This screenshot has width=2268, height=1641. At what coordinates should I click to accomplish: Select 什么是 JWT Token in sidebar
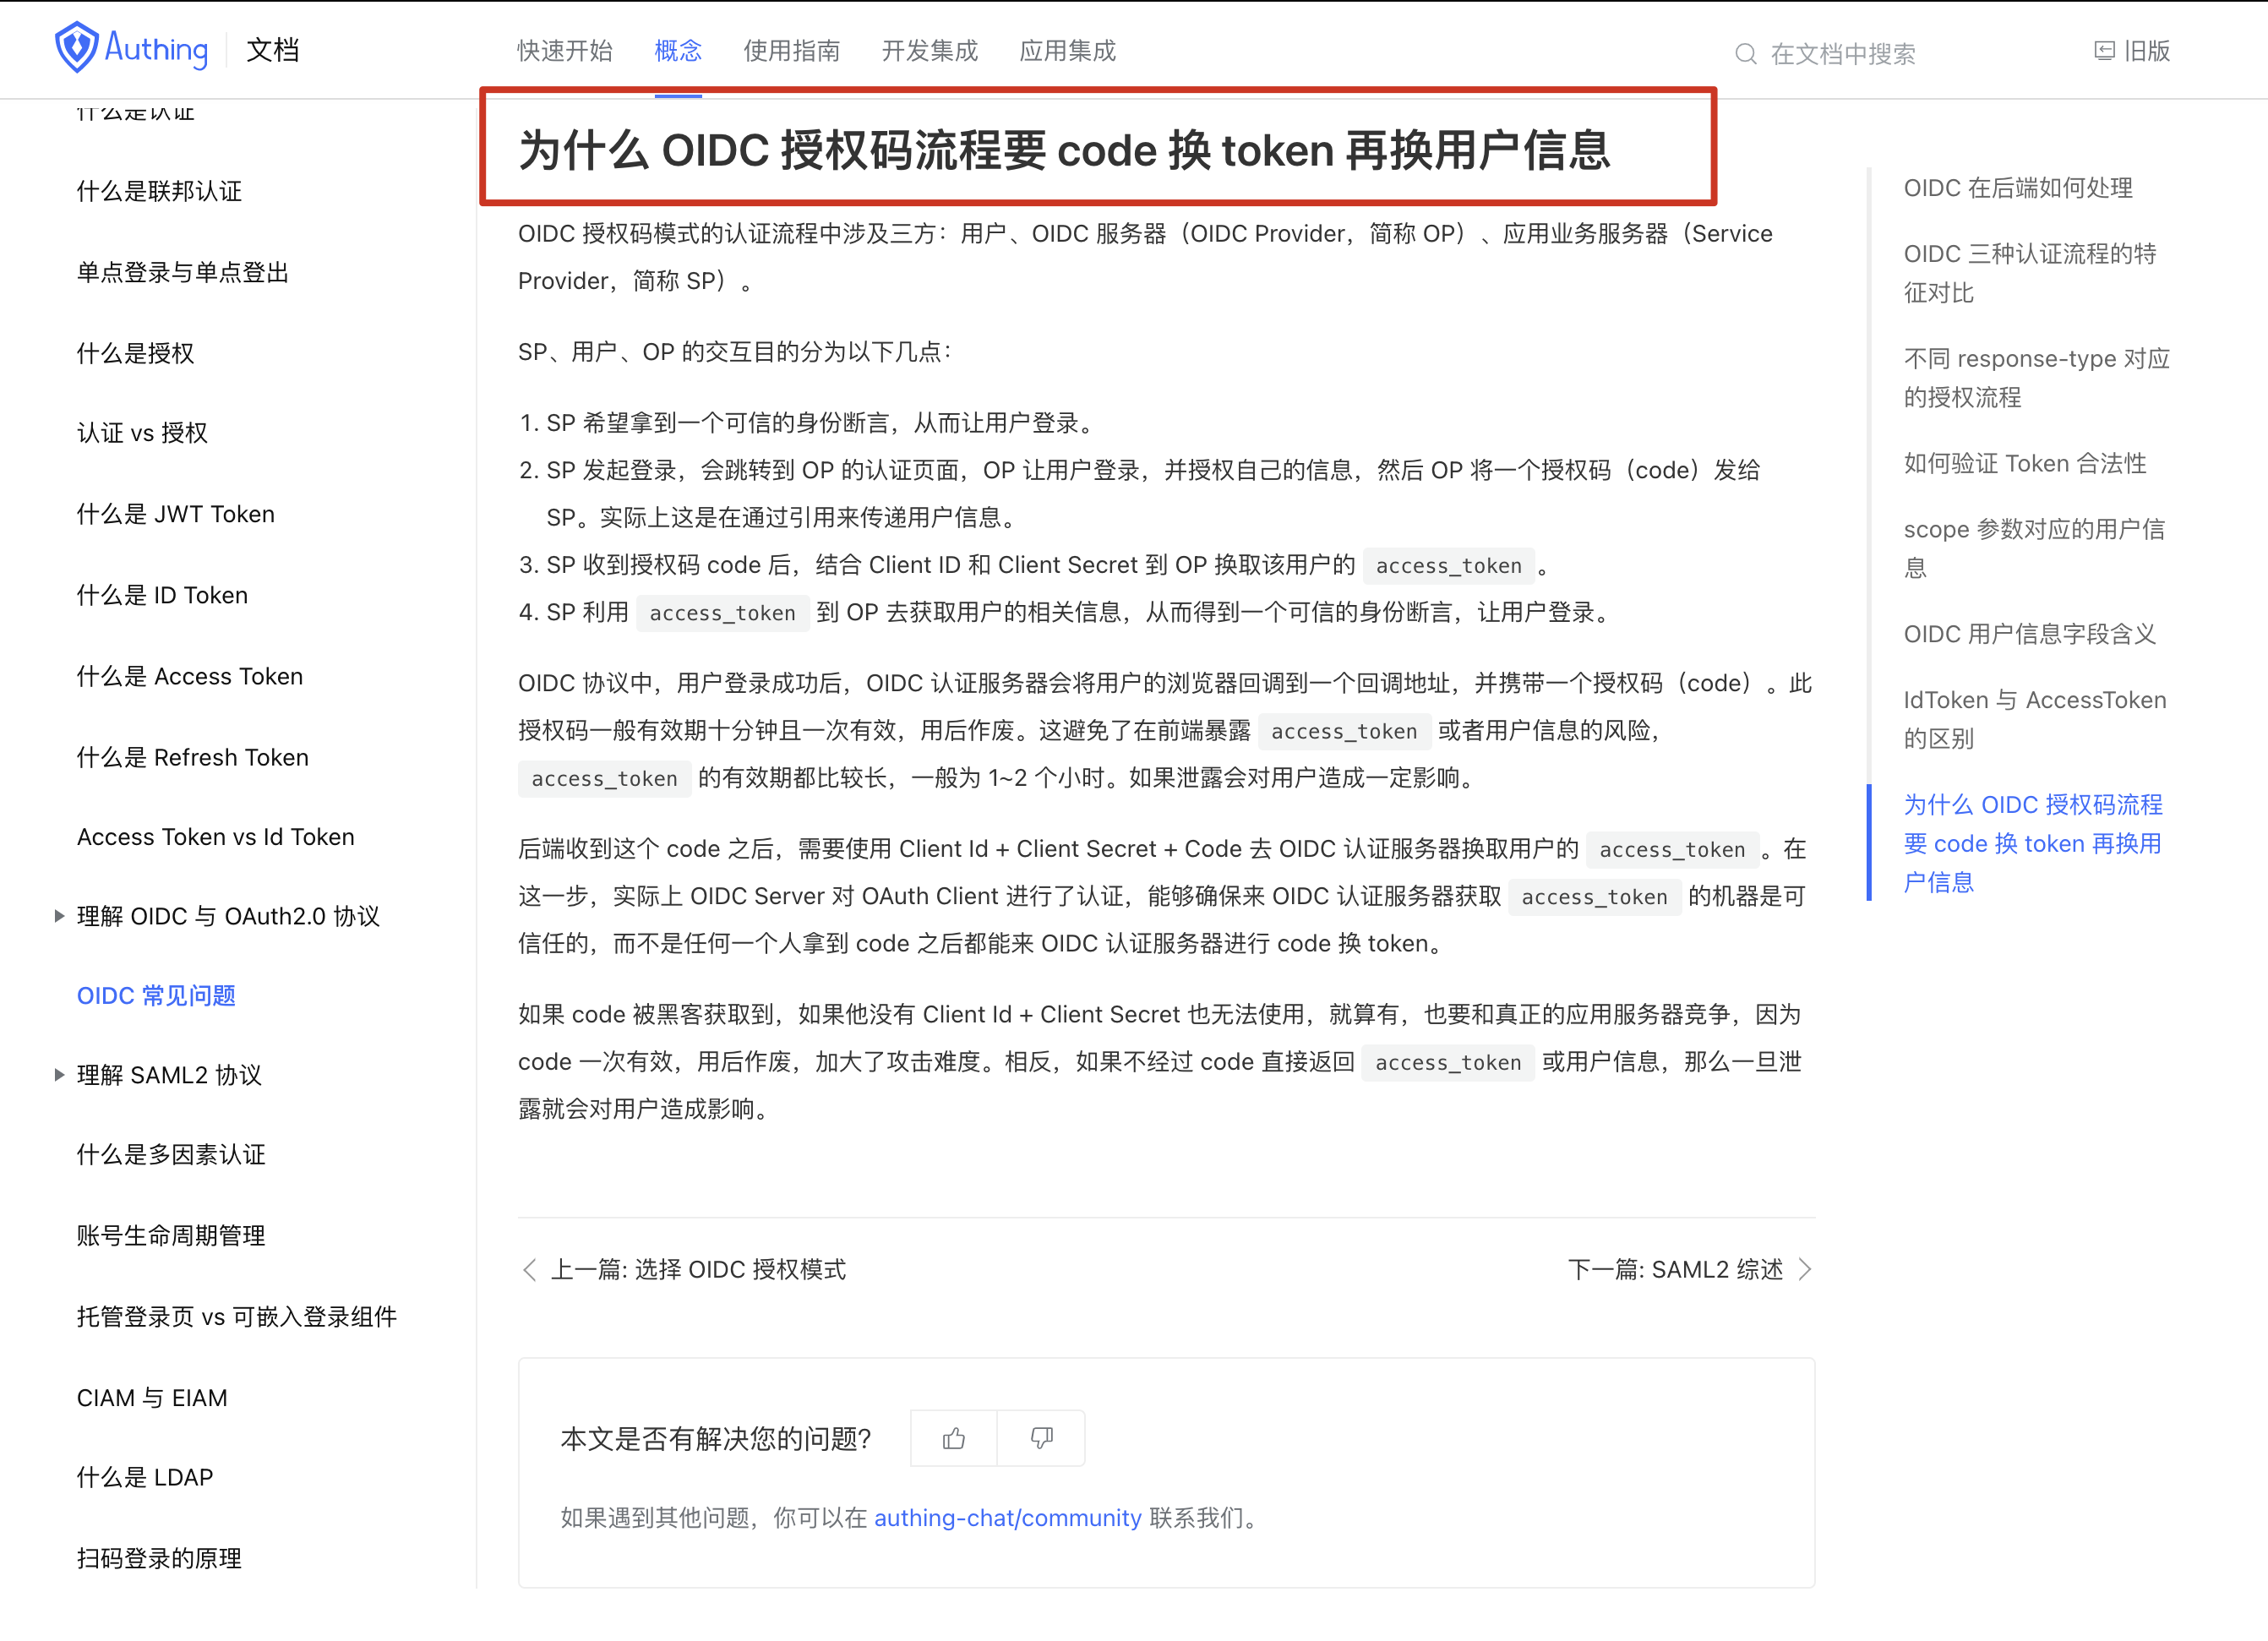click(176, 514)
